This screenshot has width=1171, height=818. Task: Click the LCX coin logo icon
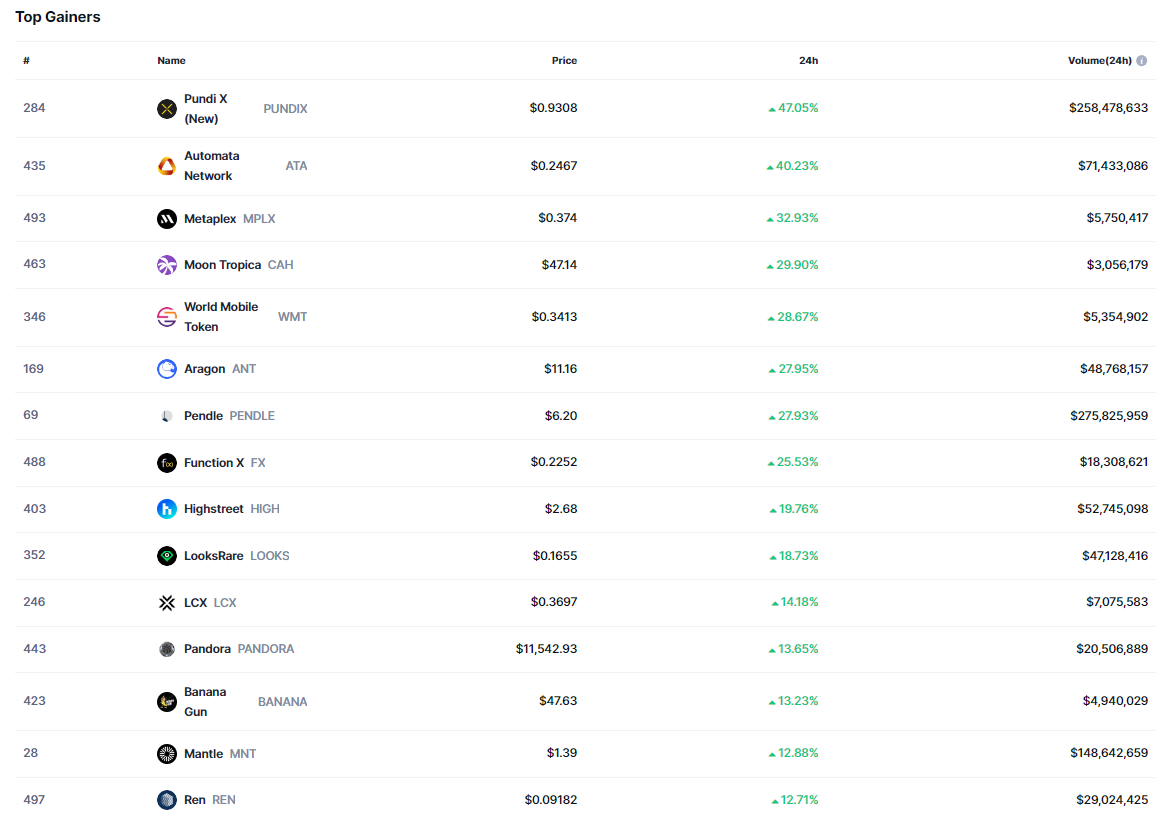167,603
